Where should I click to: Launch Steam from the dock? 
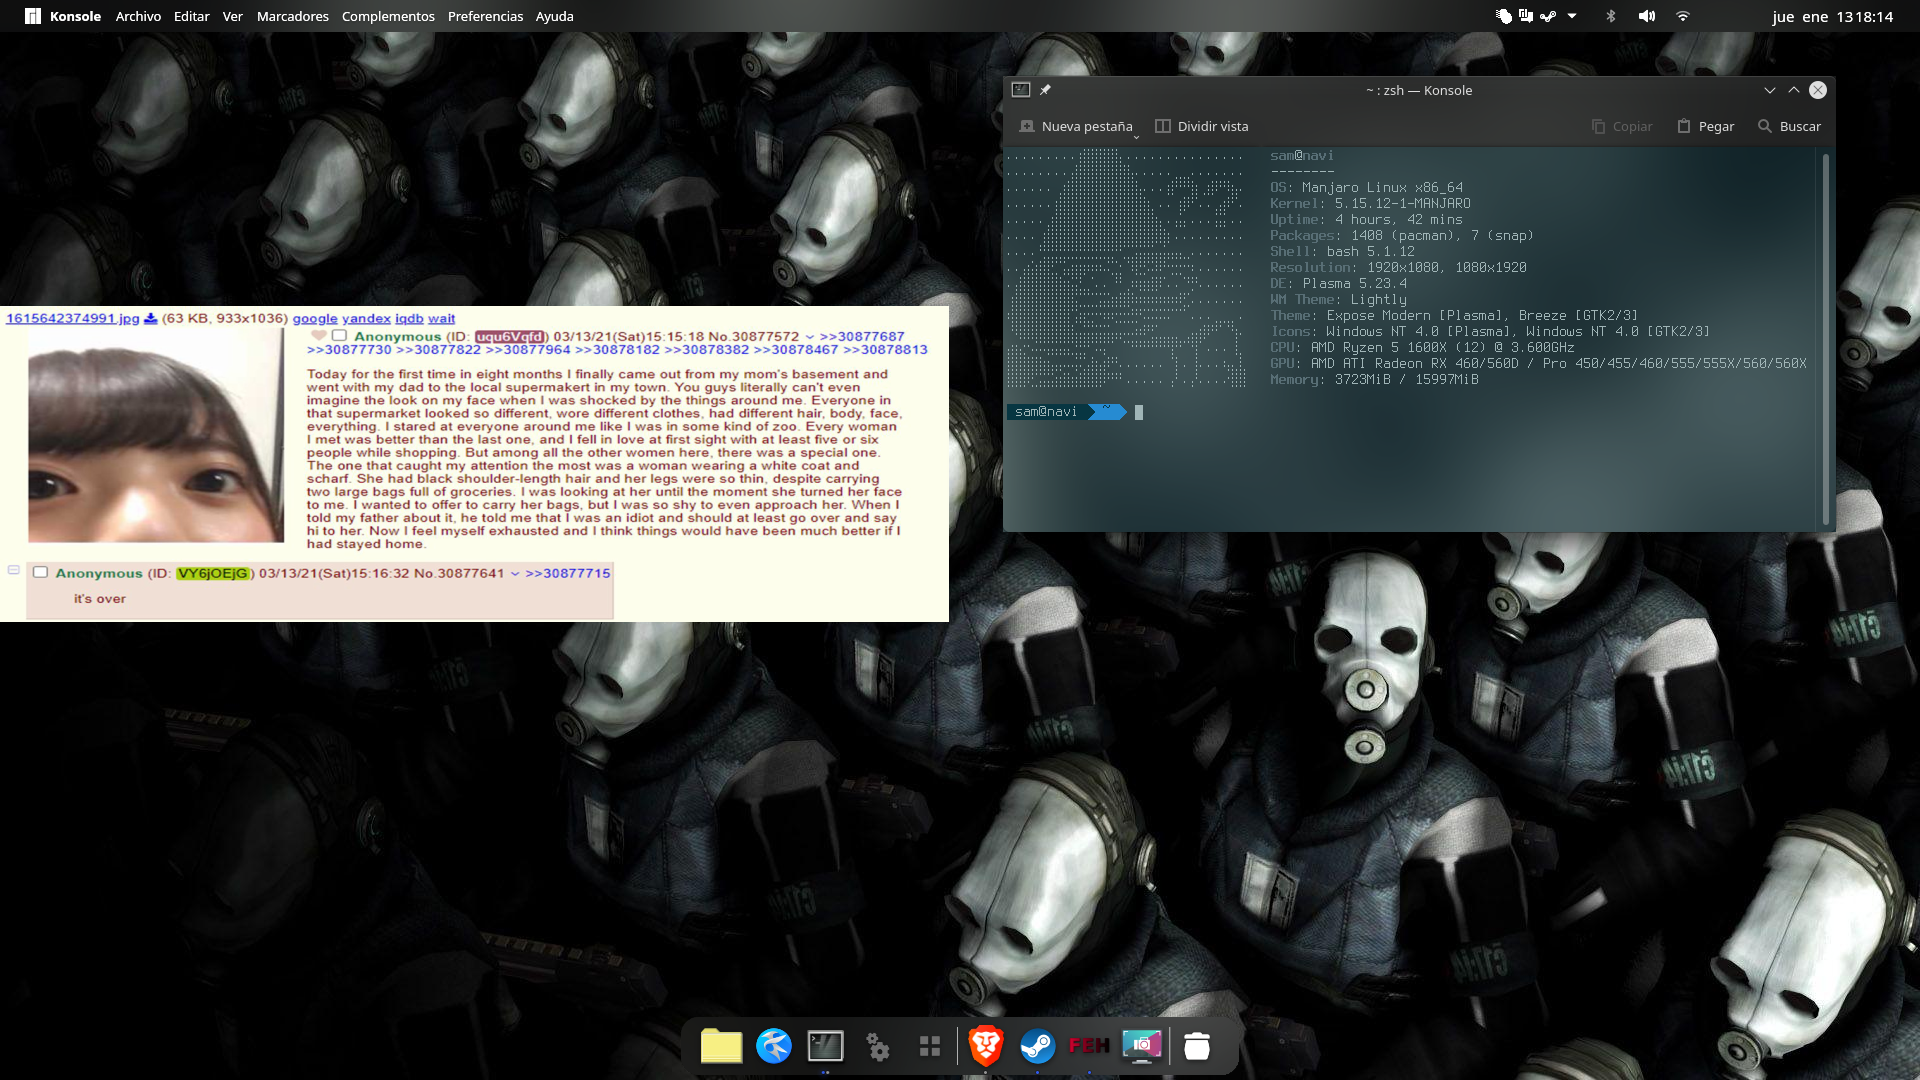click(x=1037, y=1046)
